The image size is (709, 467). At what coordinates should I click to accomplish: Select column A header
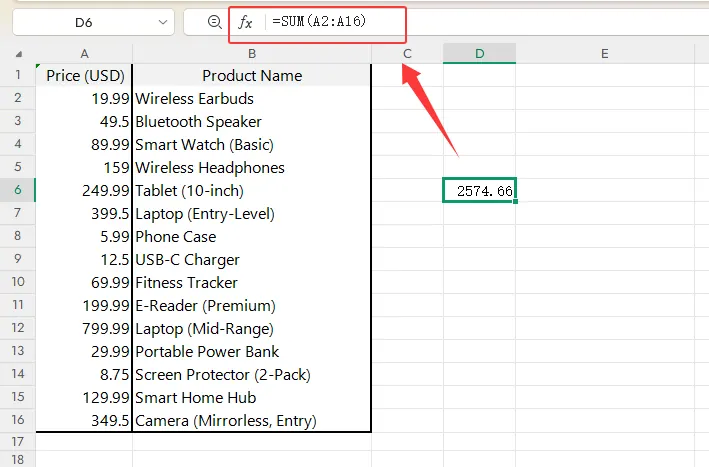pos(84,53)
